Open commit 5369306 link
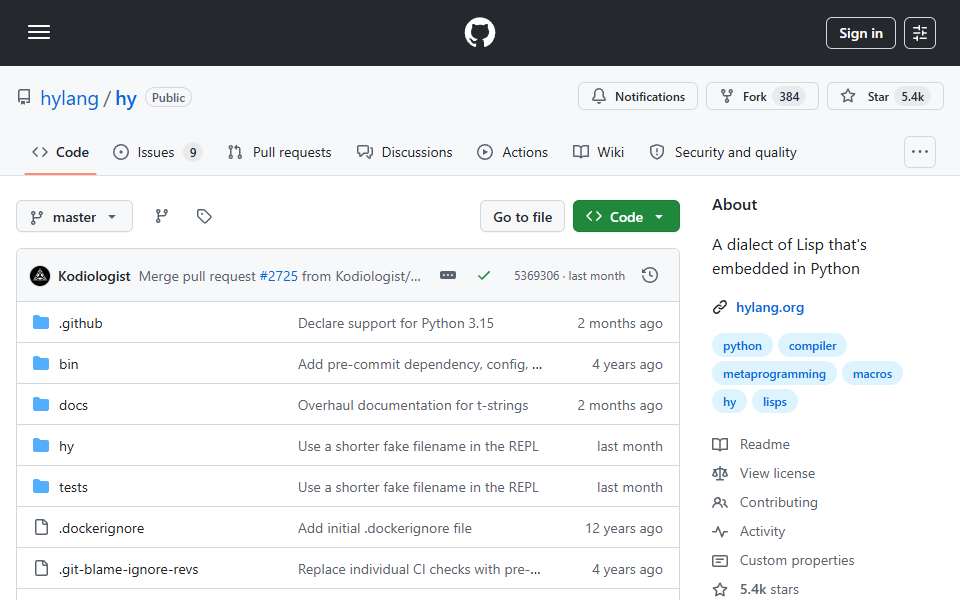 point(536,276)
